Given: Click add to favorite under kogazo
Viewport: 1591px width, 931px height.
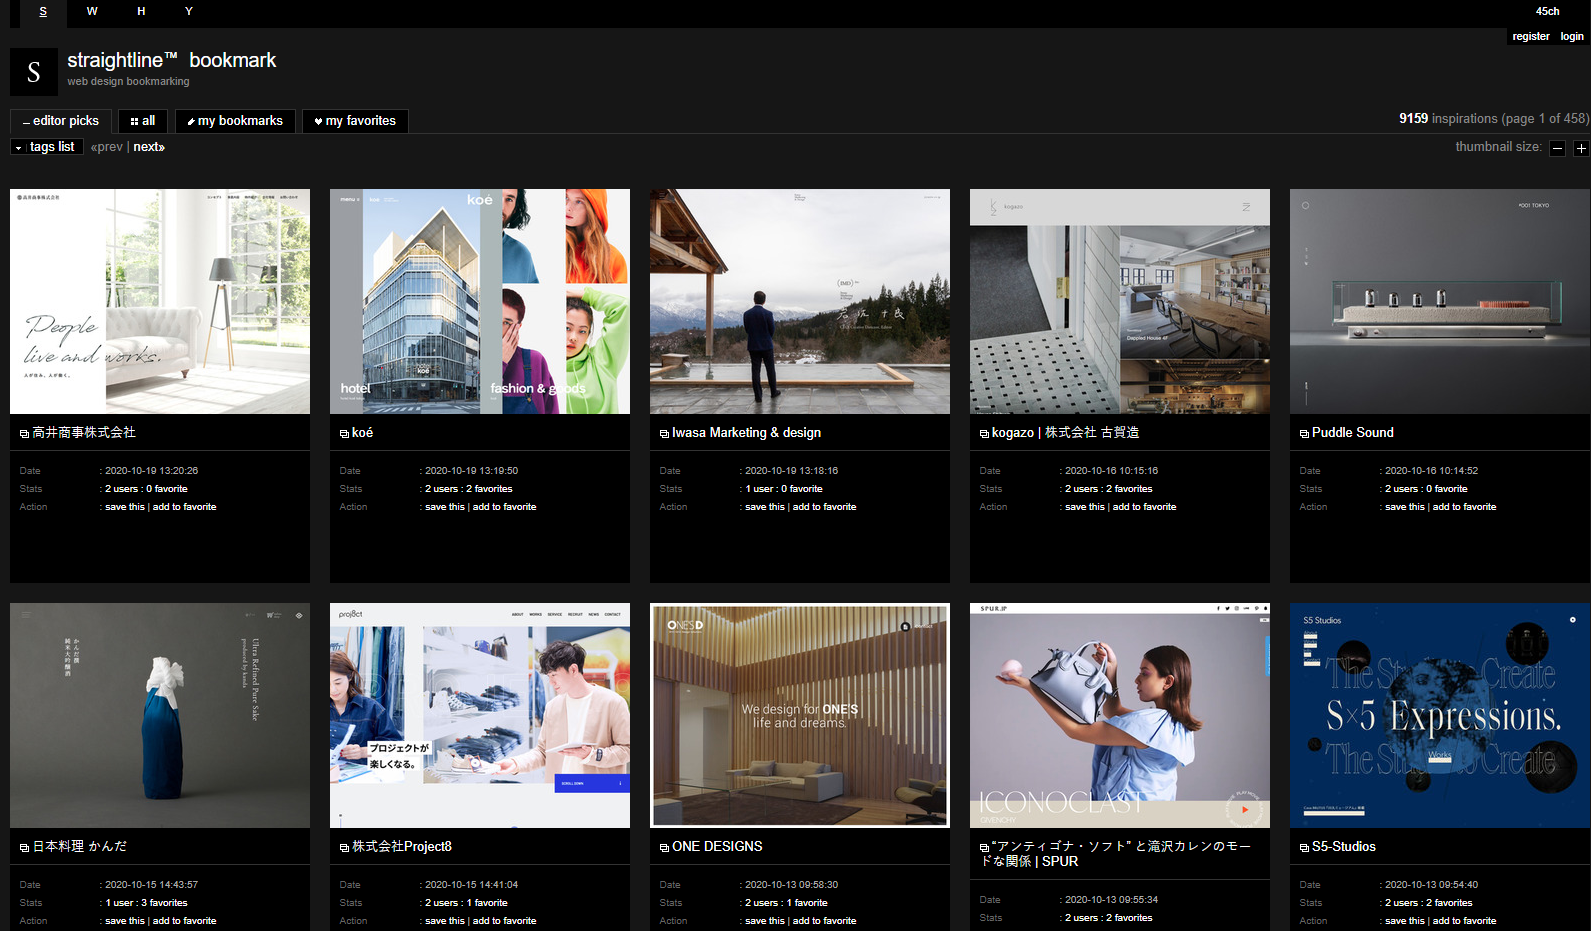Looking at the screenshot, I should click(1144, 507).
